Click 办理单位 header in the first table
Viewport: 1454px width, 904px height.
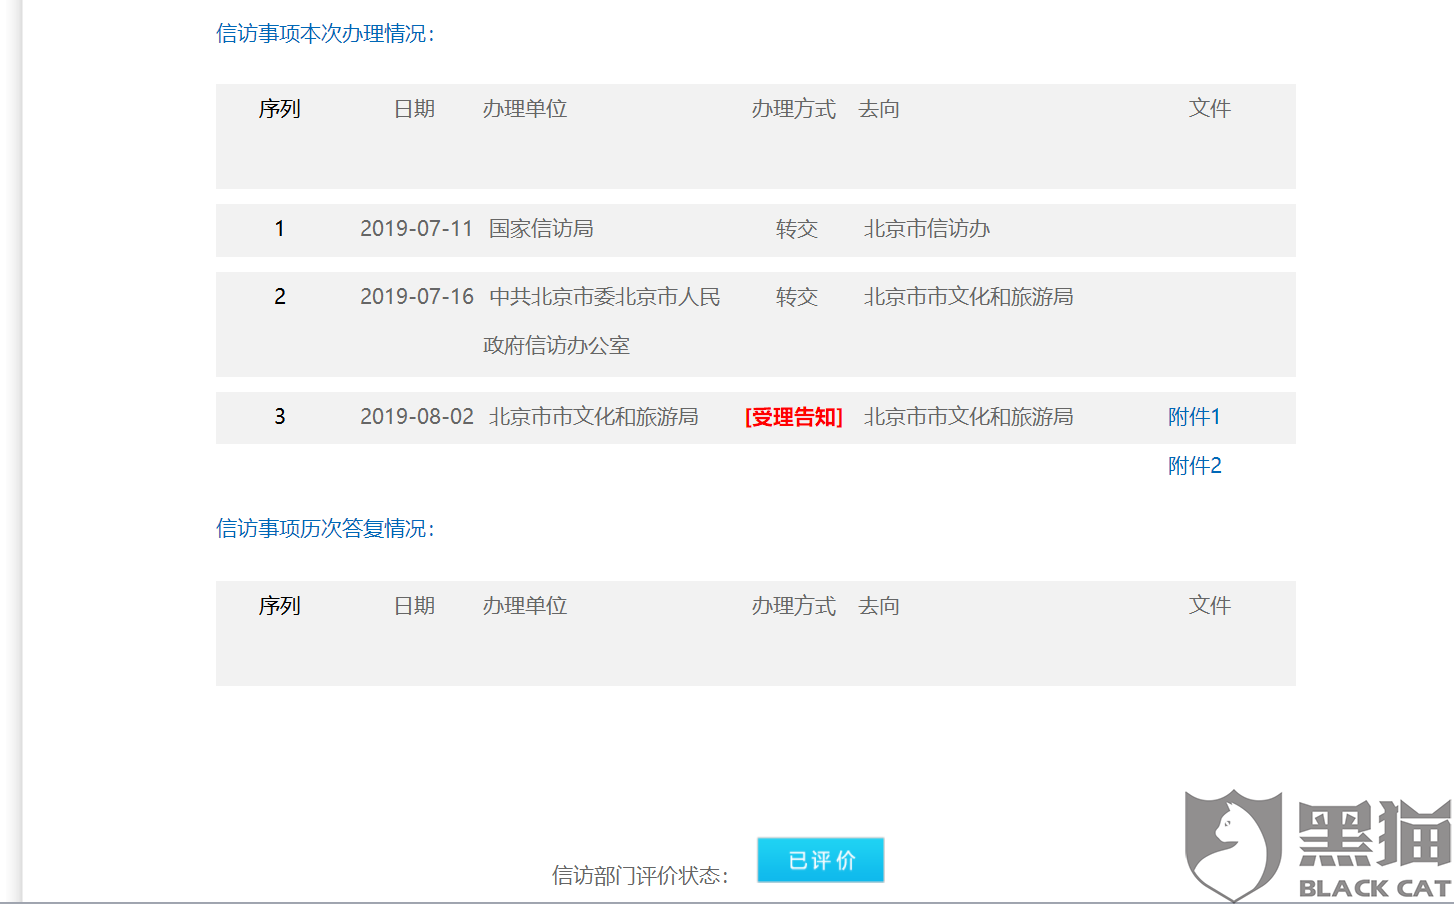tap(525, 109)
